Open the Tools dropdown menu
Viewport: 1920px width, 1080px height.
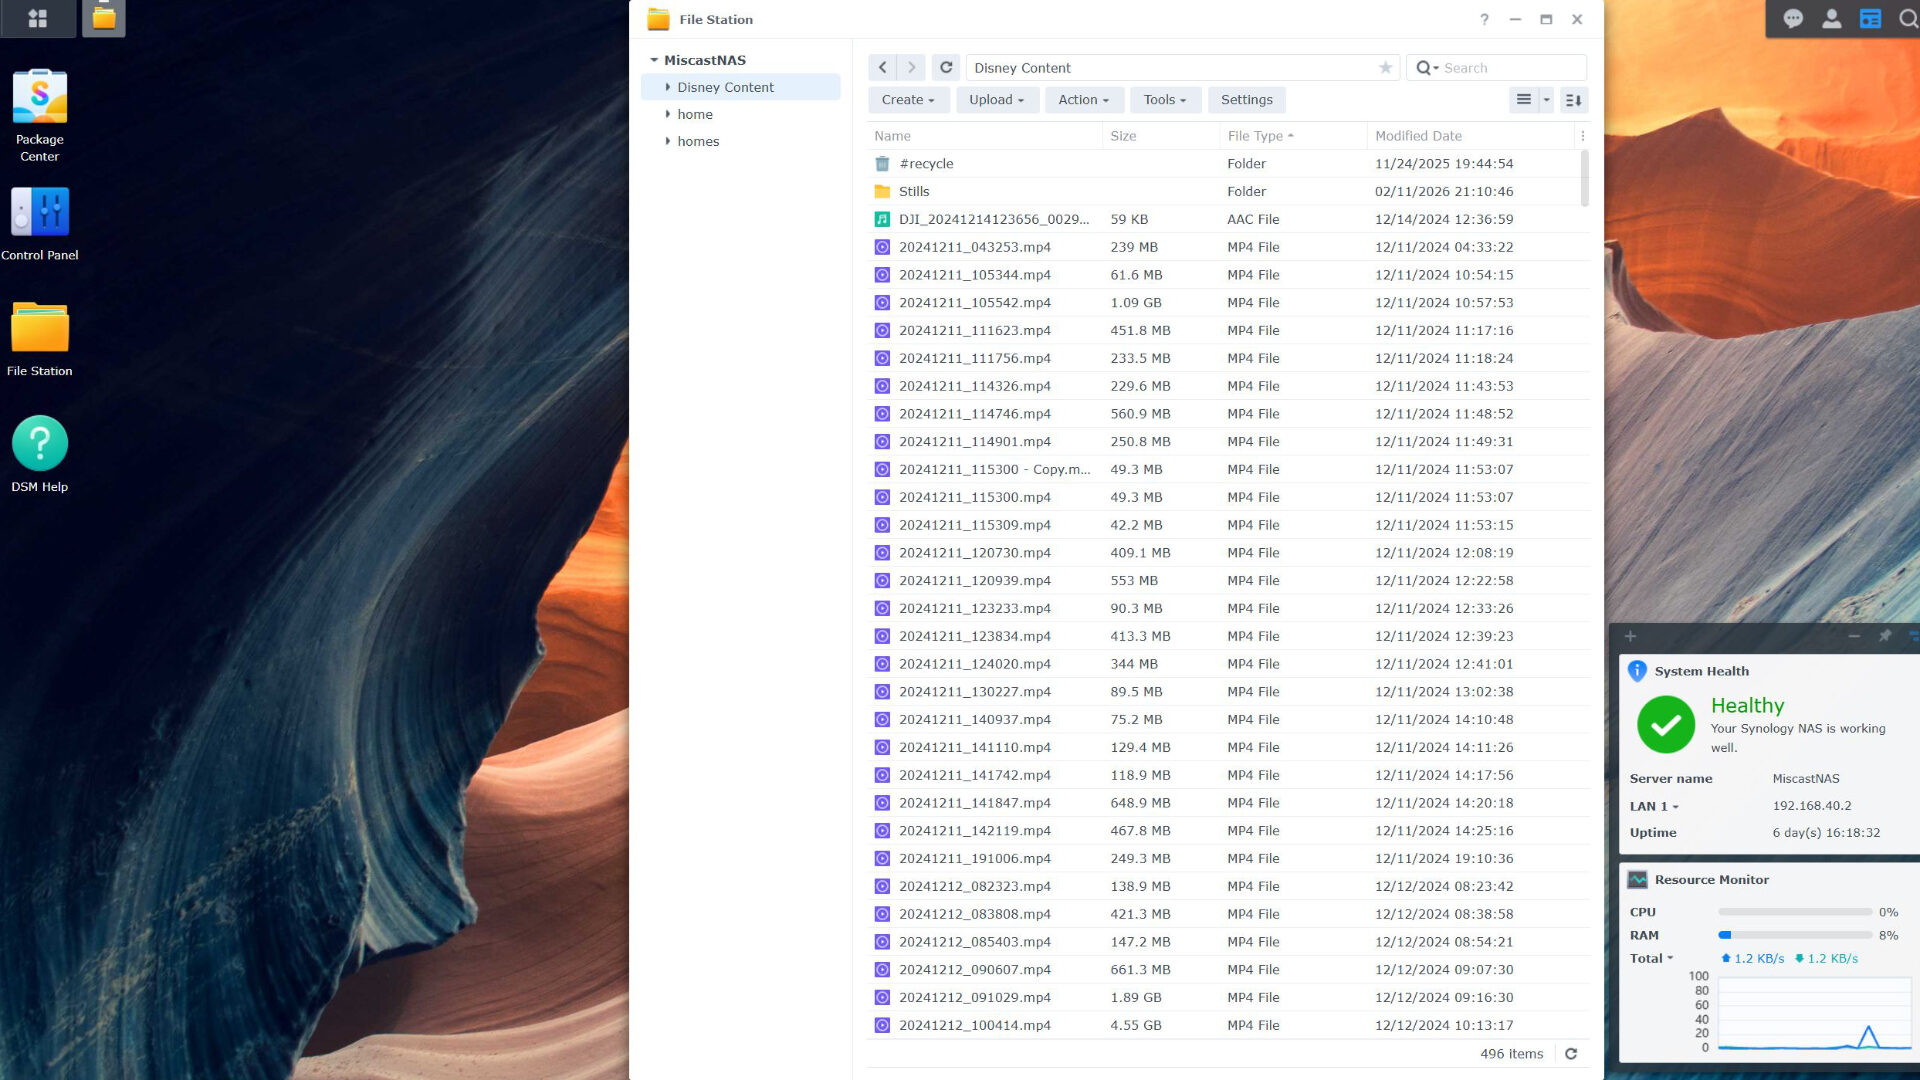(1165, 100)
